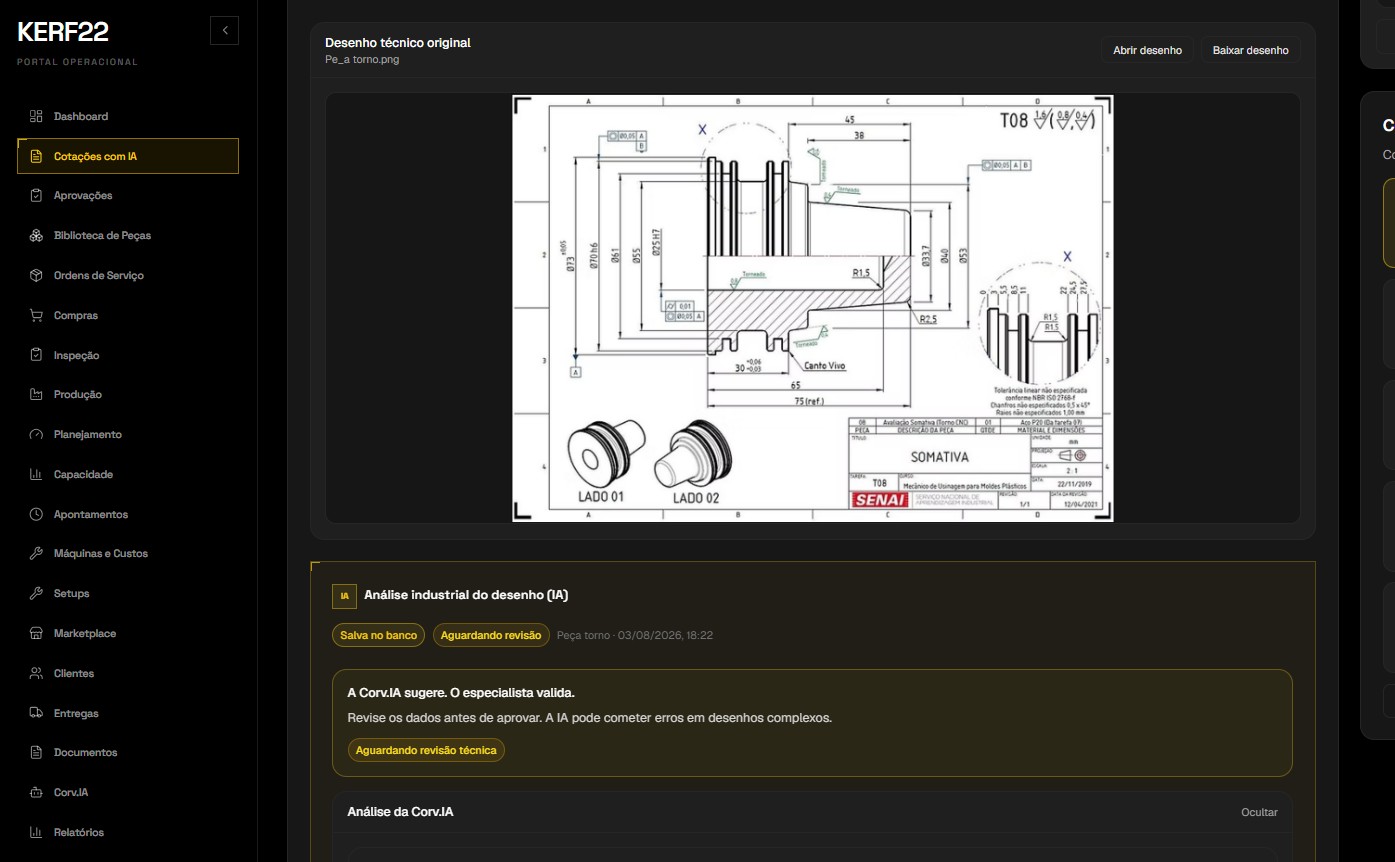Click the Baixar desenho button
1395x862 pixels.
pyautogui.click(x=1250, y=50)
